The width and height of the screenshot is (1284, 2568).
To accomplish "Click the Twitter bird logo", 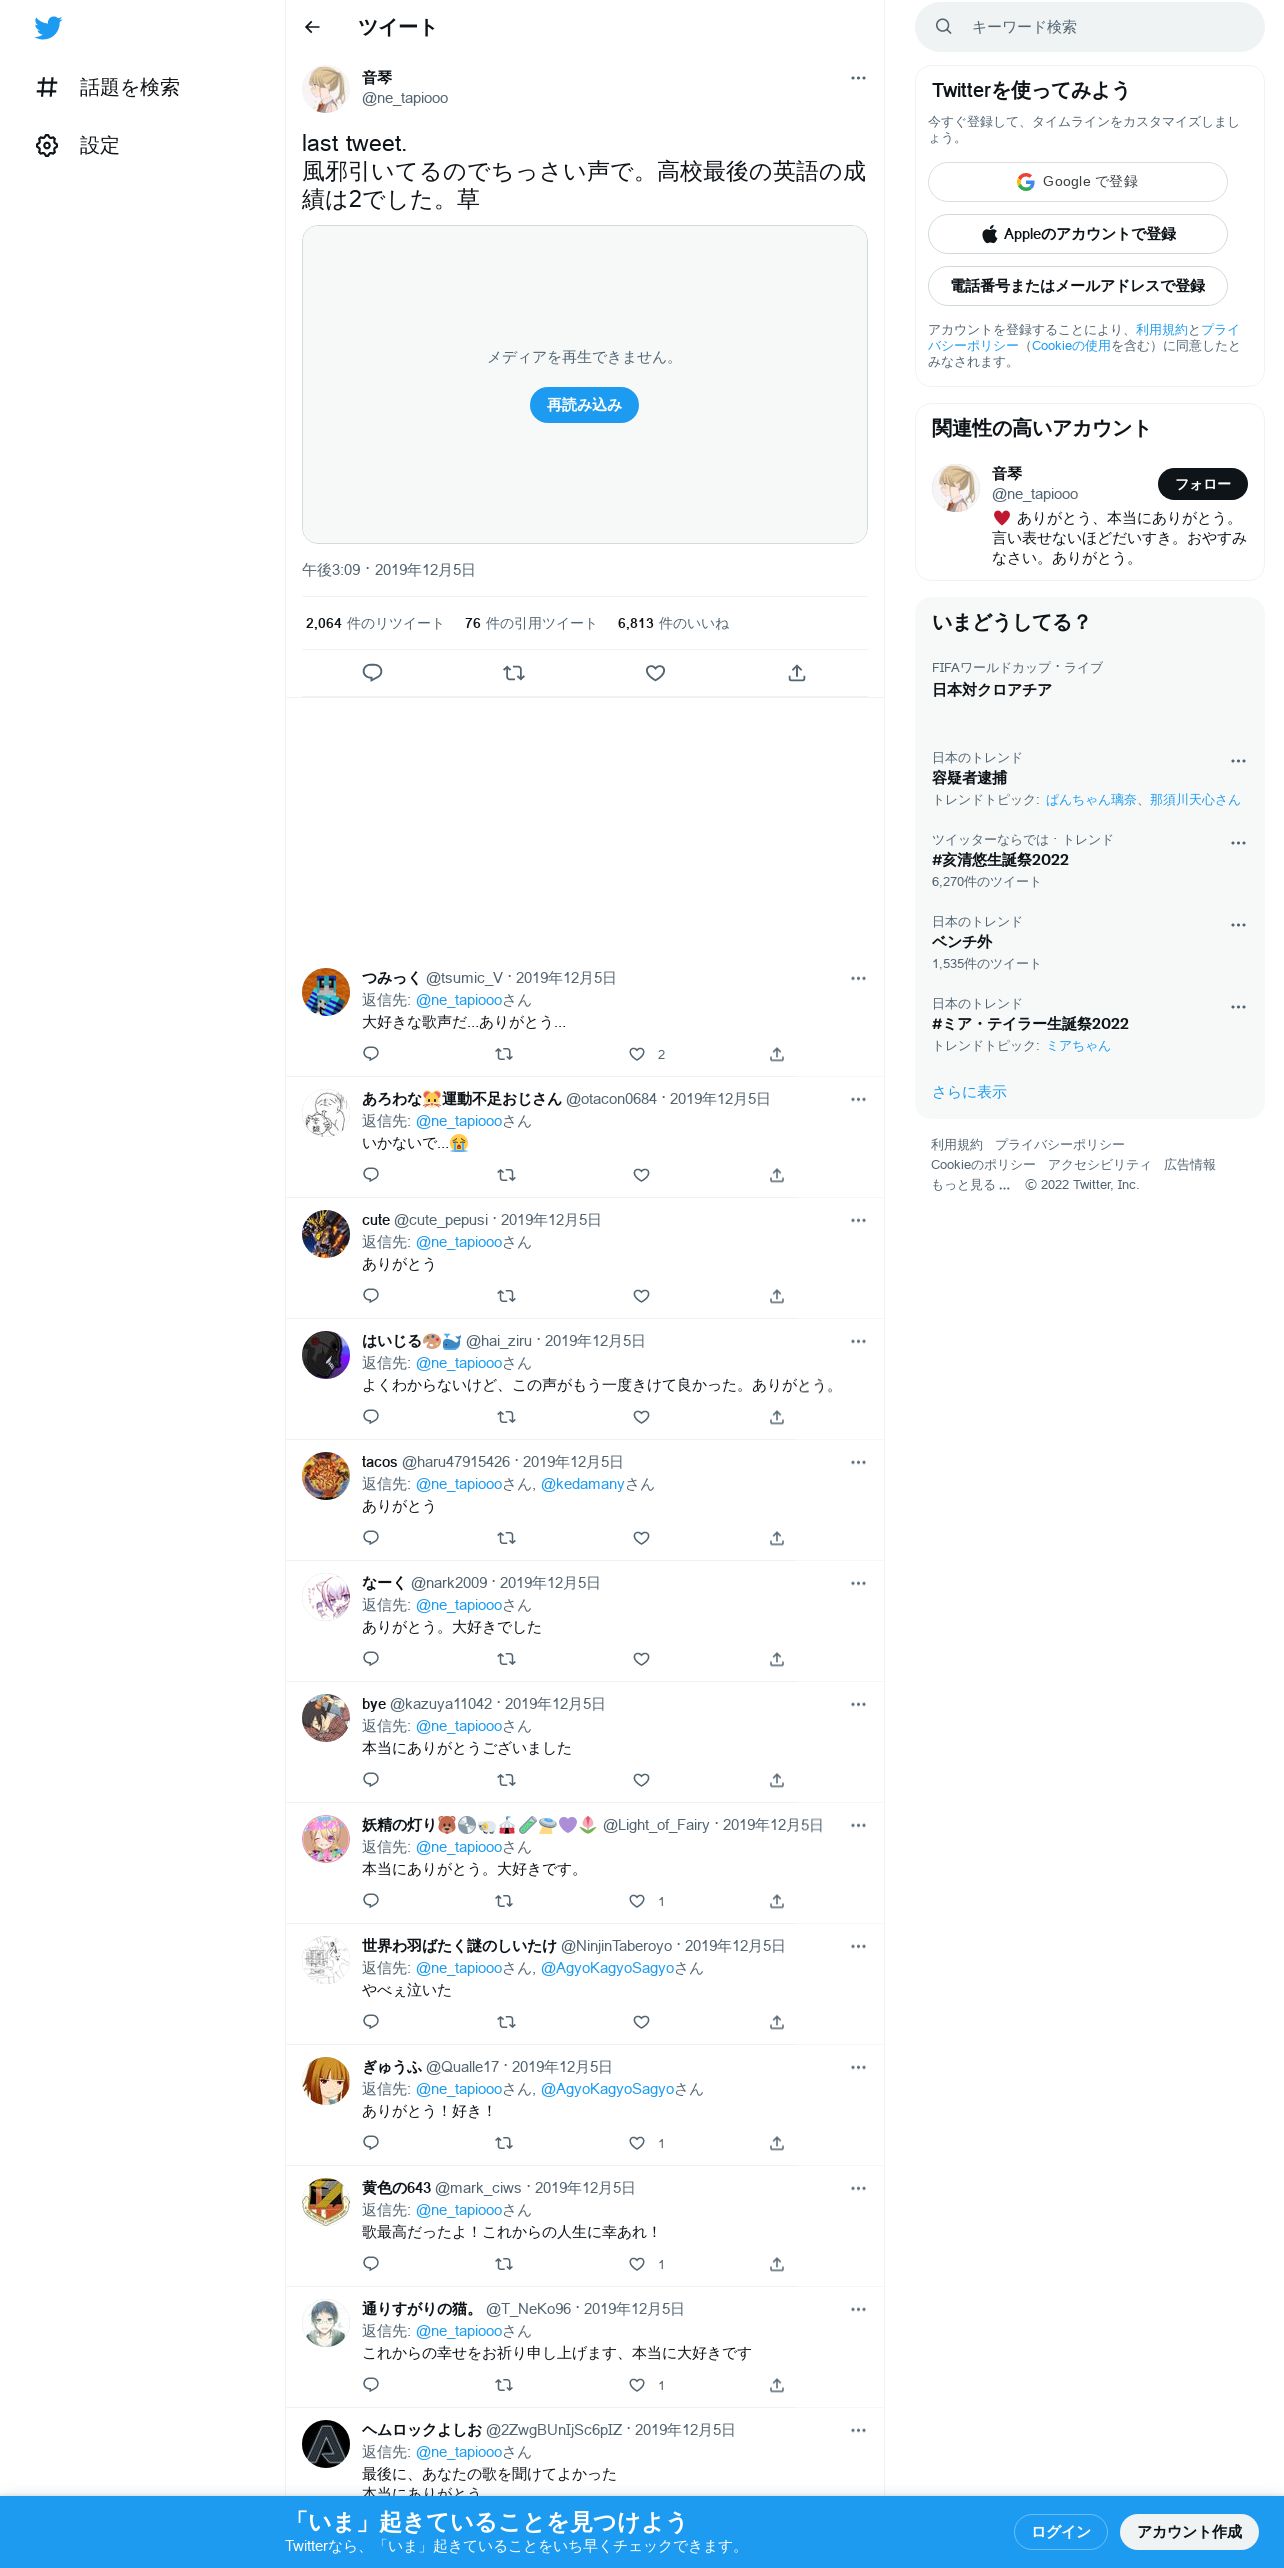I will click(x=48, y=28).
